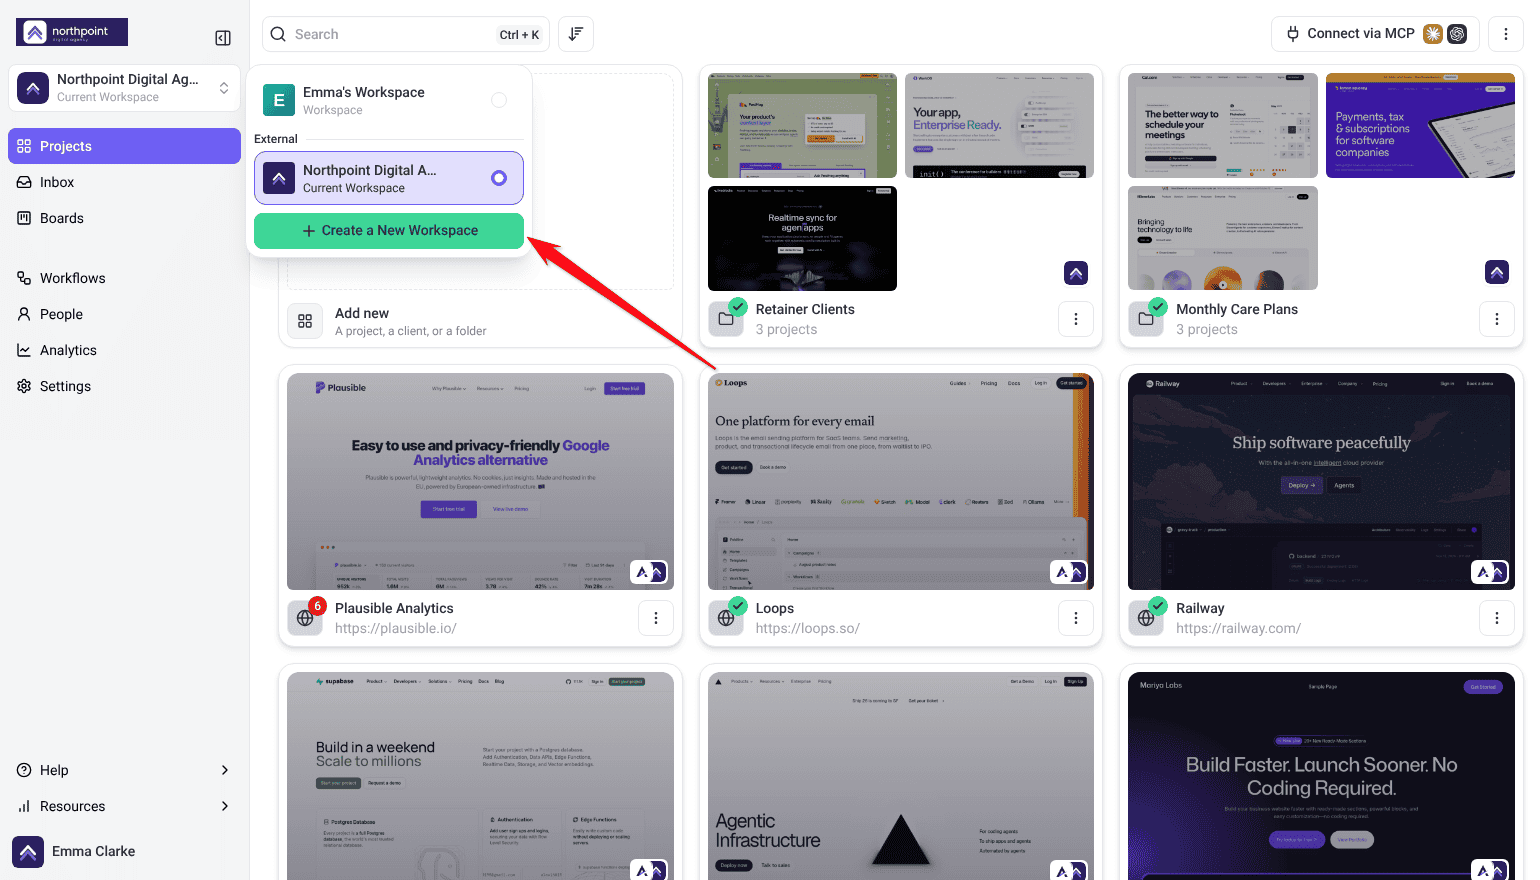Click "3 projects" under Retainer Clients
The height and width of the screenshot is (880, 1540).
pos(786,329)
